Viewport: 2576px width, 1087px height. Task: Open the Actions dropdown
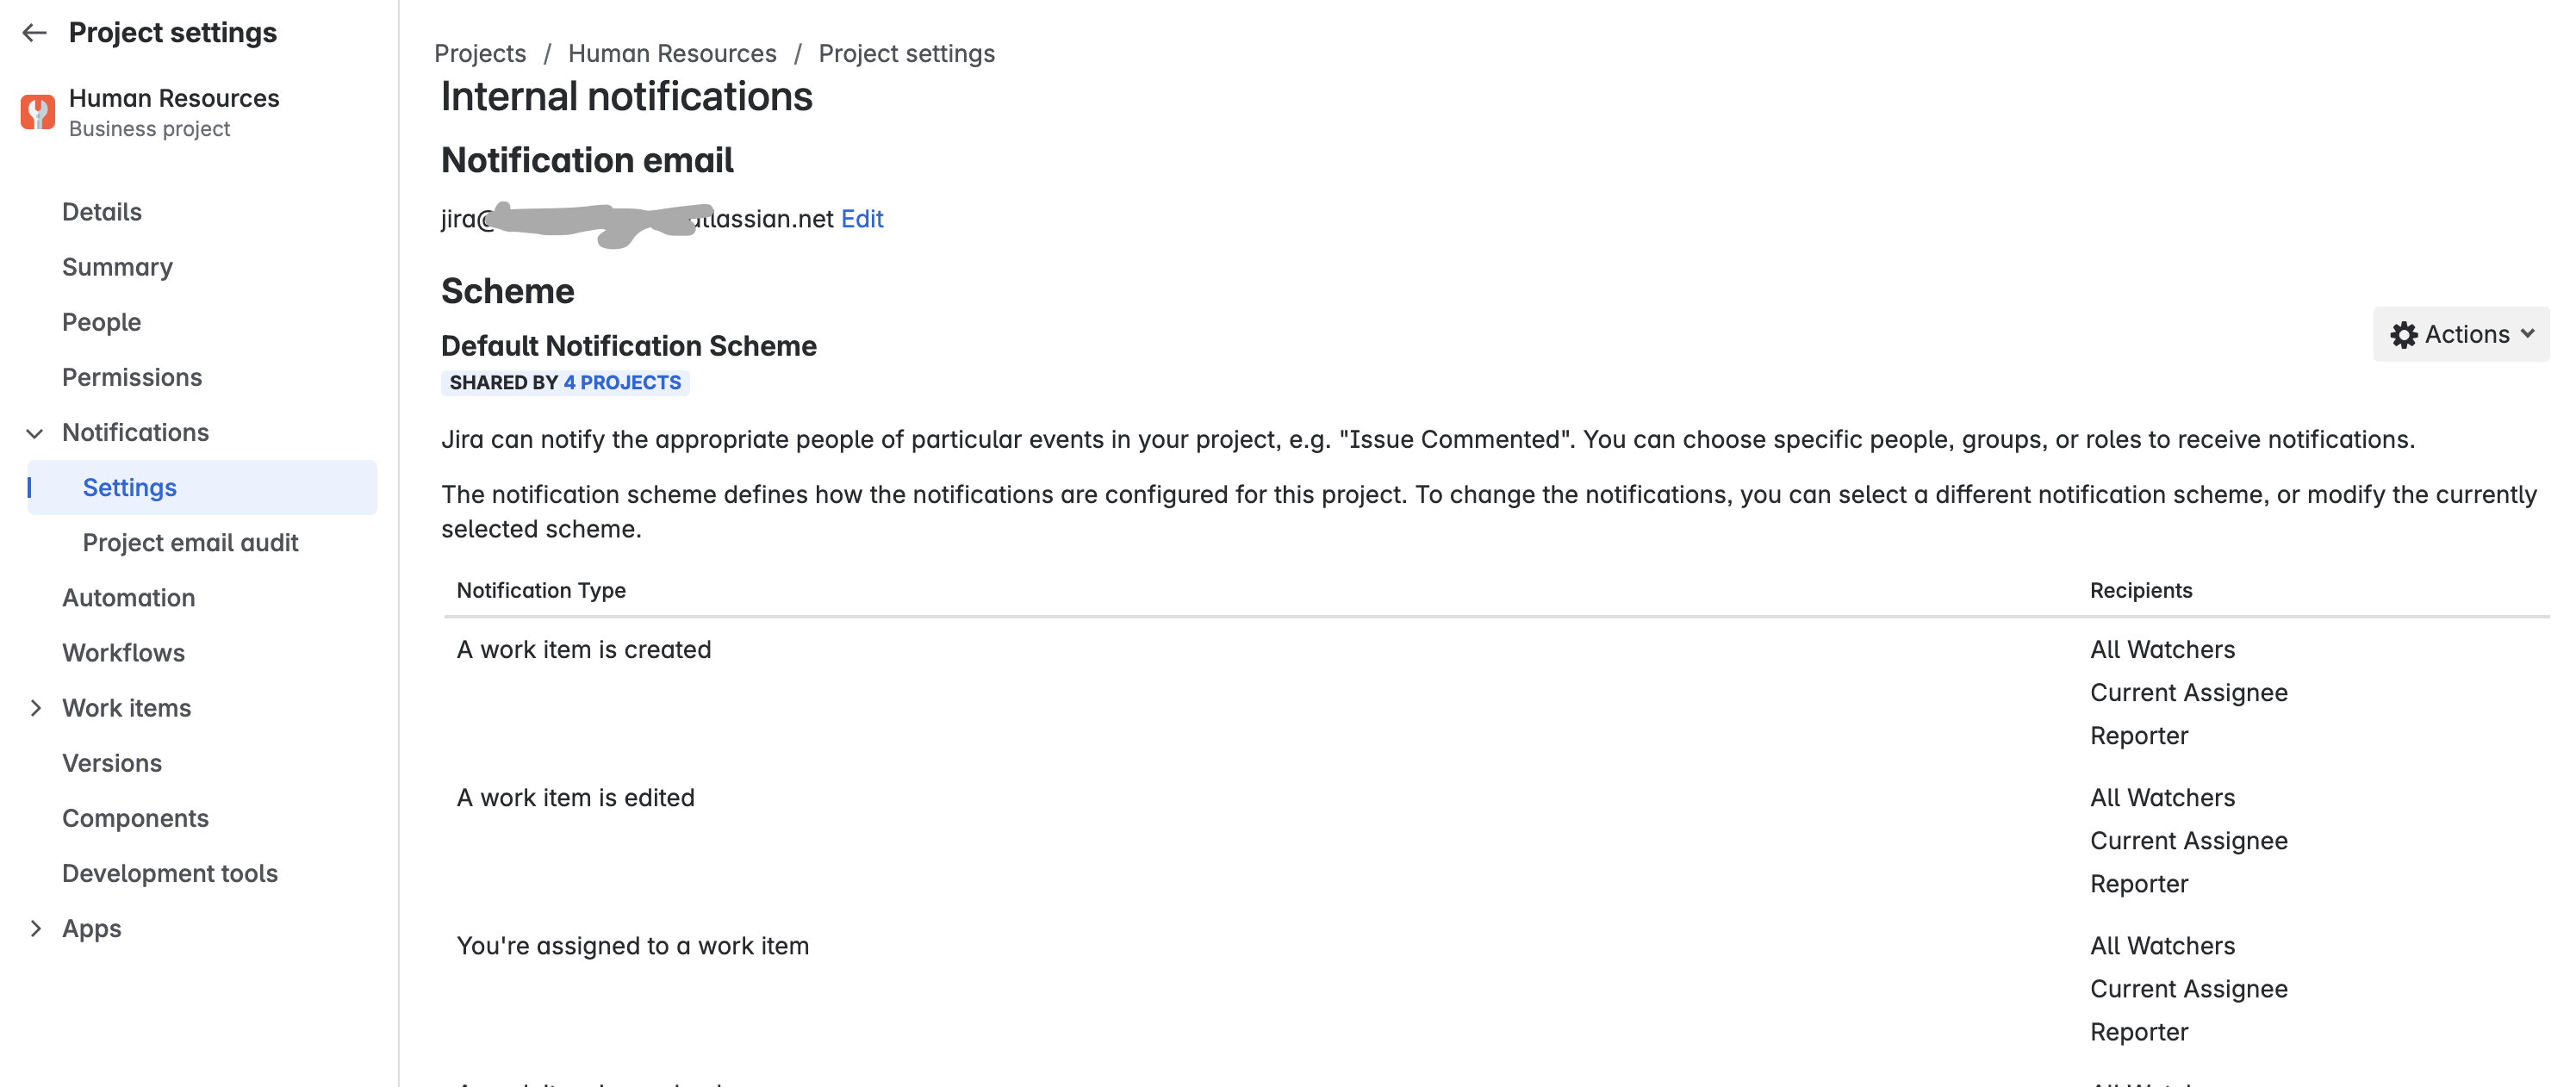(2461, 334)
